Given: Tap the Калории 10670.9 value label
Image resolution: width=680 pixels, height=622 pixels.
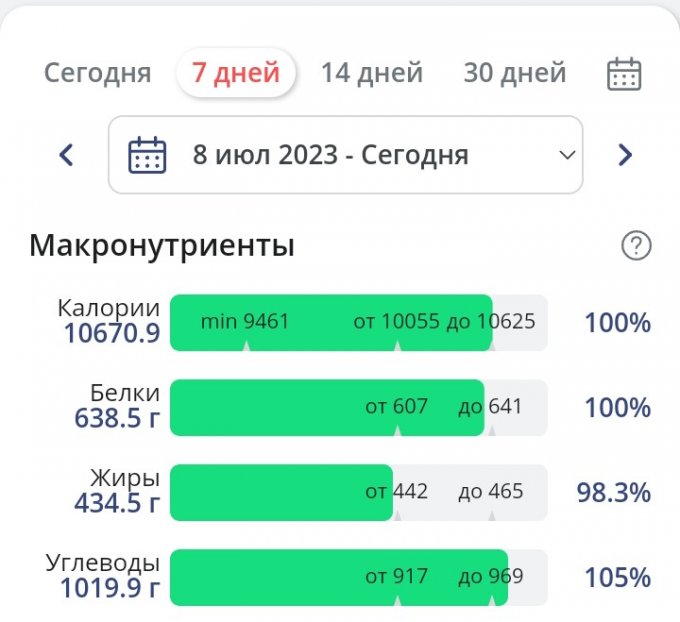Looking at the screenshot, I should coord(112,333).
